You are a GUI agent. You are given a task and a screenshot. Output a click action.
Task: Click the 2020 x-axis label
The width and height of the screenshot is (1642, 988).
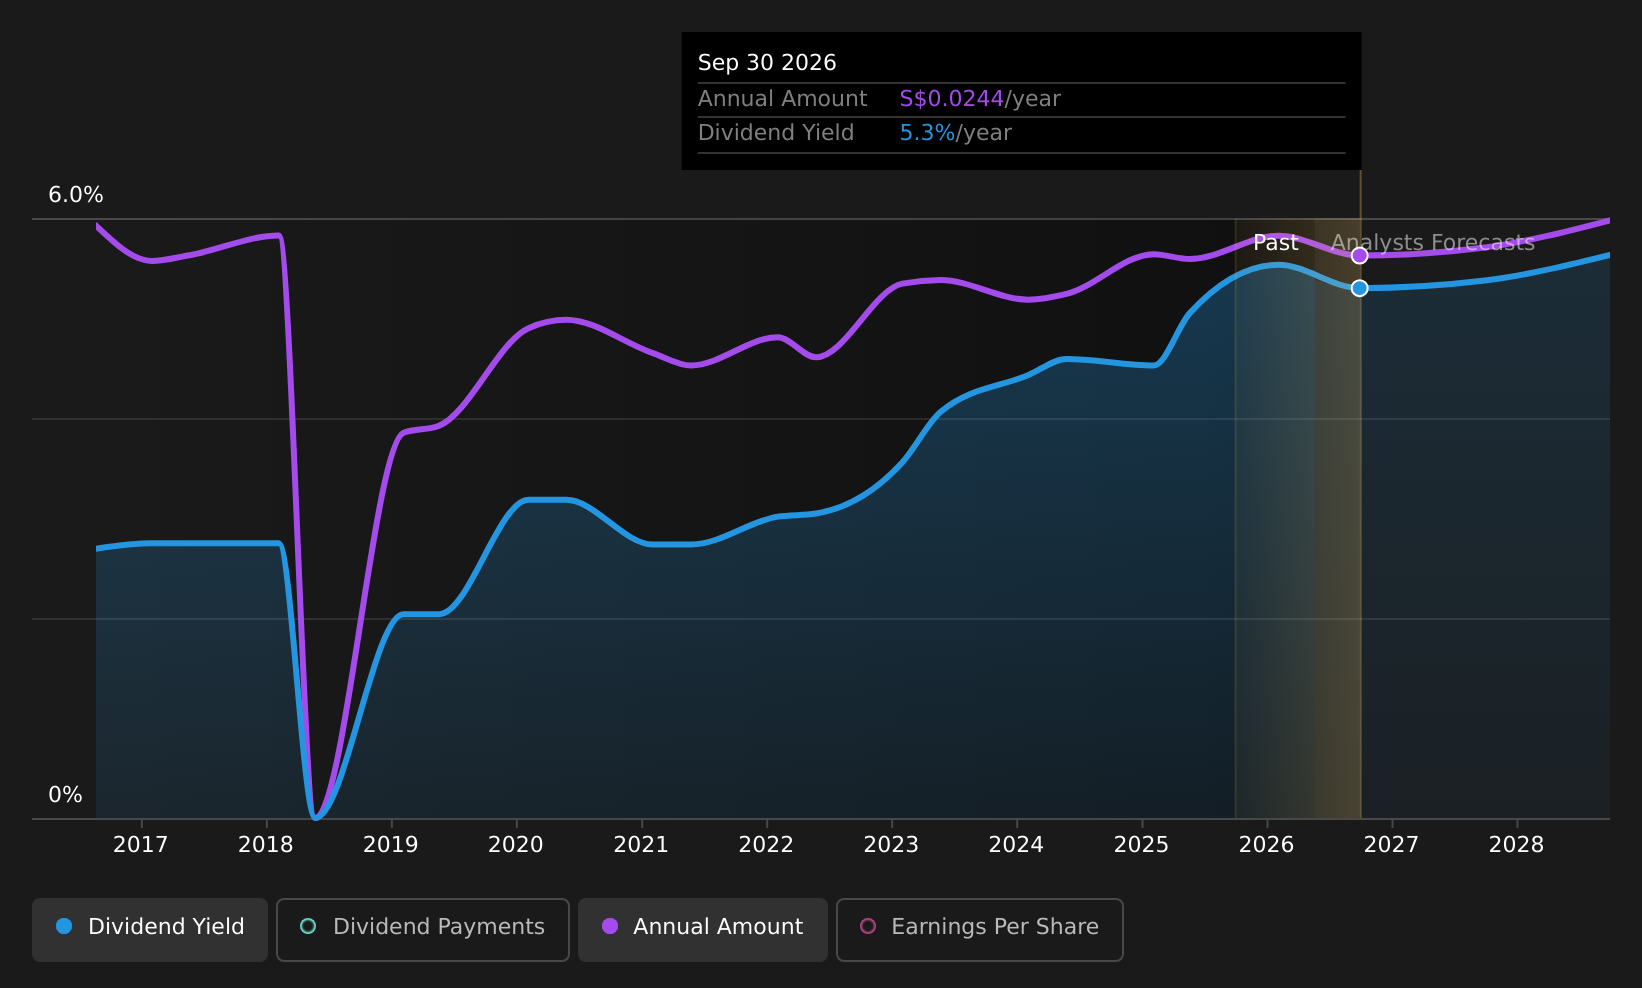click(516, 845)
